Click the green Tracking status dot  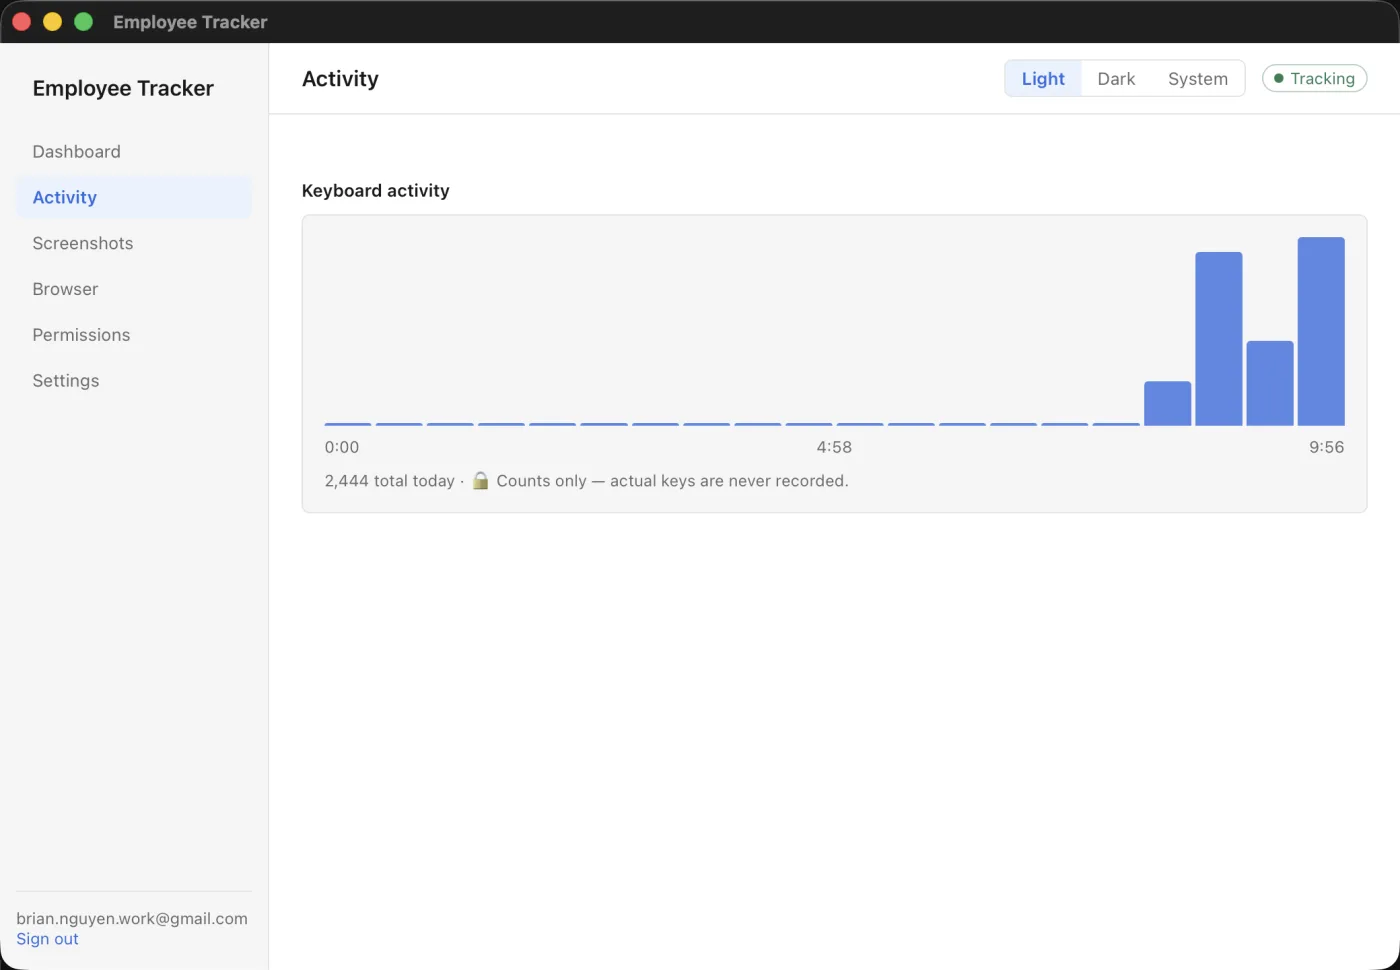1278,79
